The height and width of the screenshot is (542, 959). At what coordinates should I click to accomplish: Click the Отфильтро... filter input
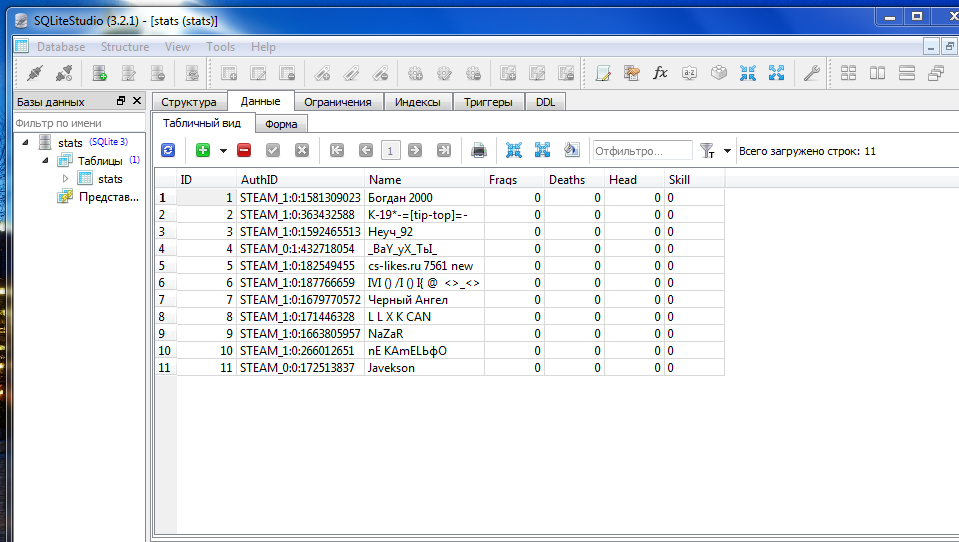pyautogui.click(x=642, y=150)
